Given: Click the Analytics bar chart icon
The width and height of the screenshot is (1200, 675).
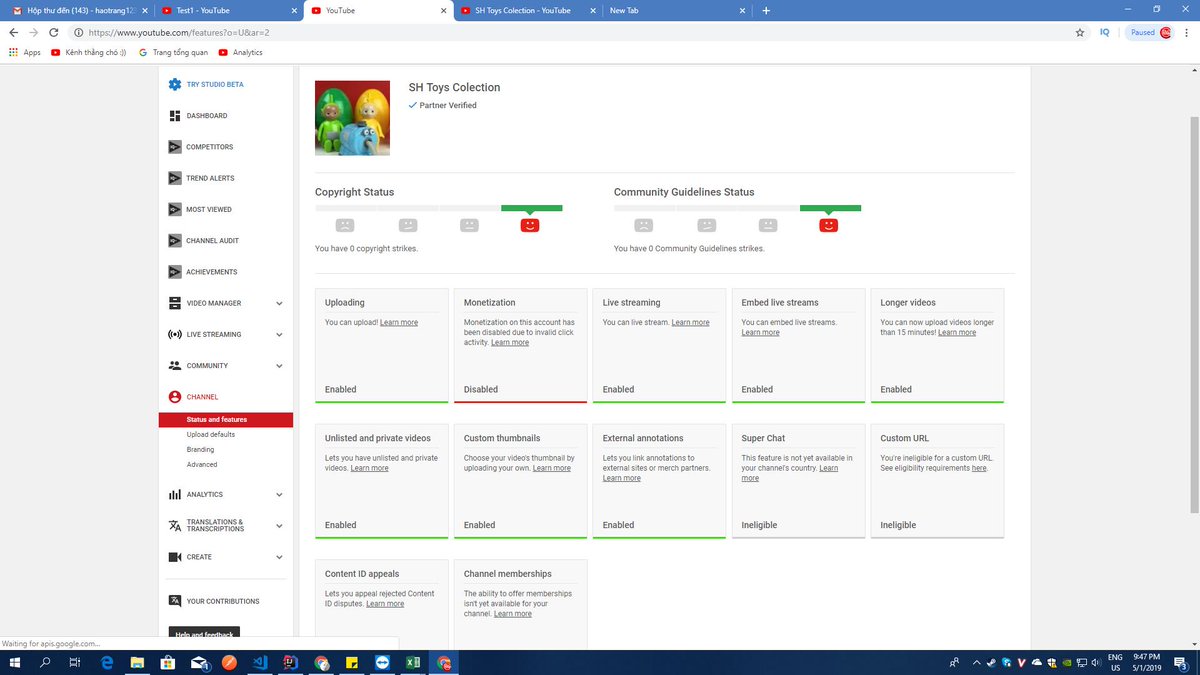Looking at the screenshot, I should pyautogui.click(x=175, y=495).
